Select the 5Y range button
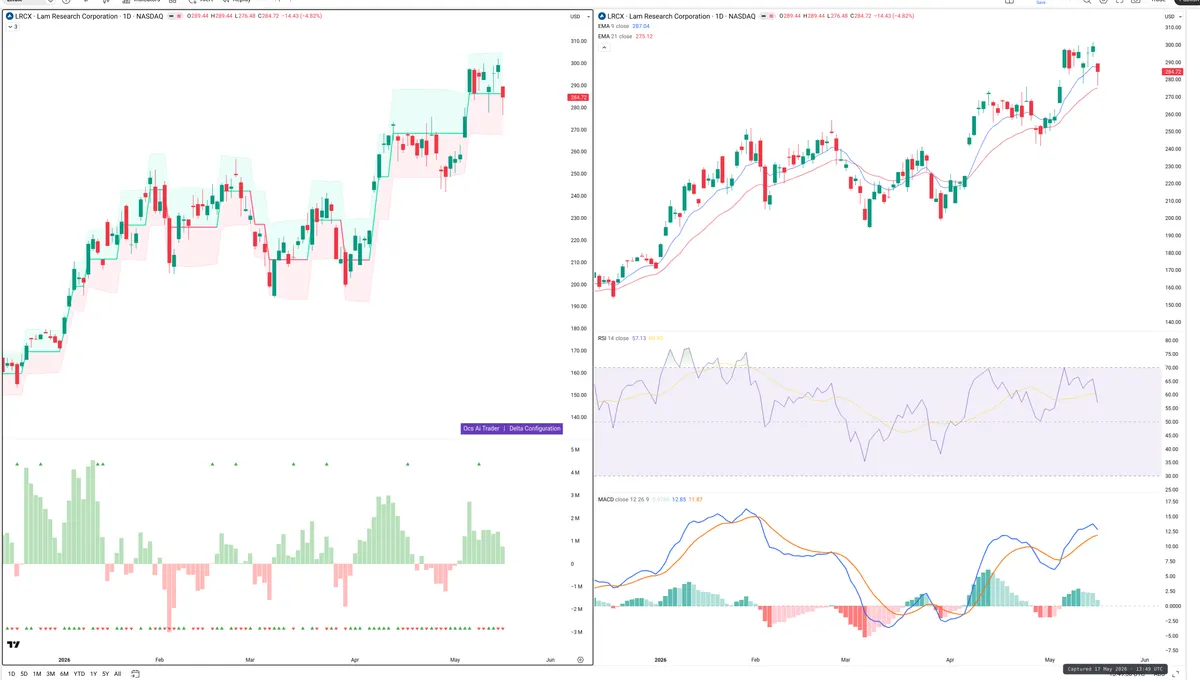Image resolution: width=1200 pixels, height=680 pixels. [106, 674]
